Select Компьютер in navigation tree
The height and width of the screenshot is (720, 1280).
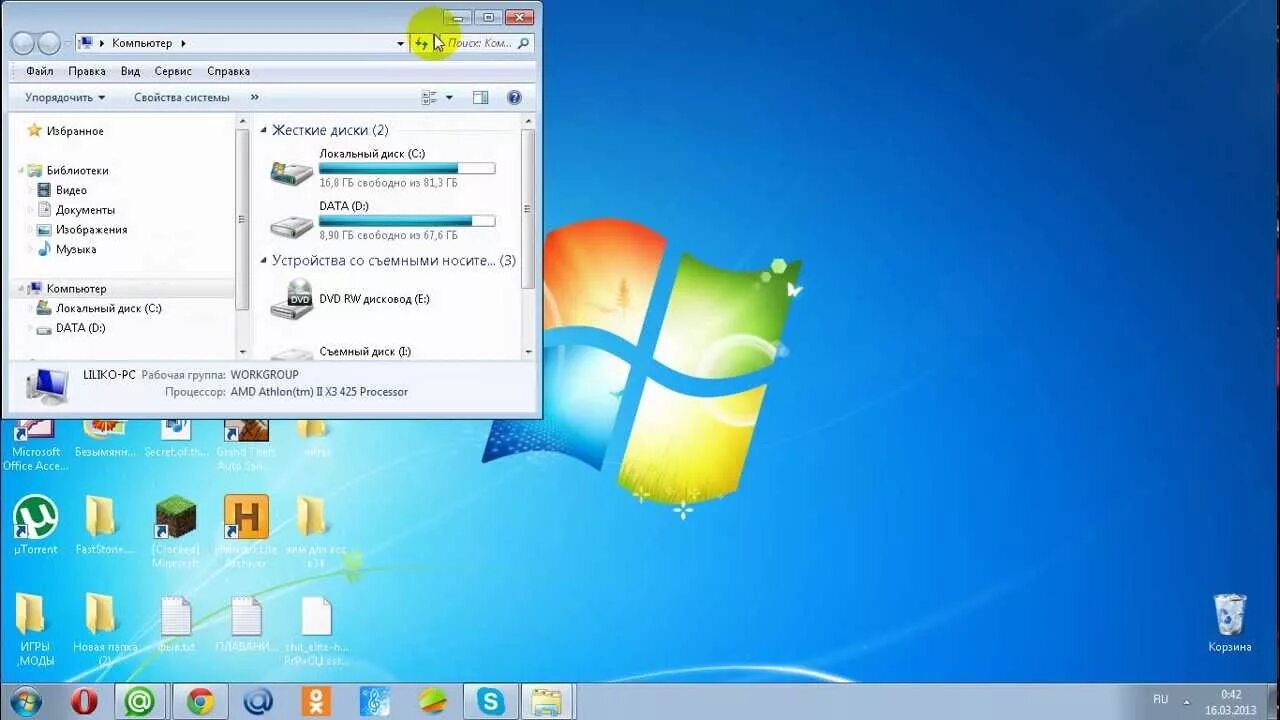click(76, 288)
